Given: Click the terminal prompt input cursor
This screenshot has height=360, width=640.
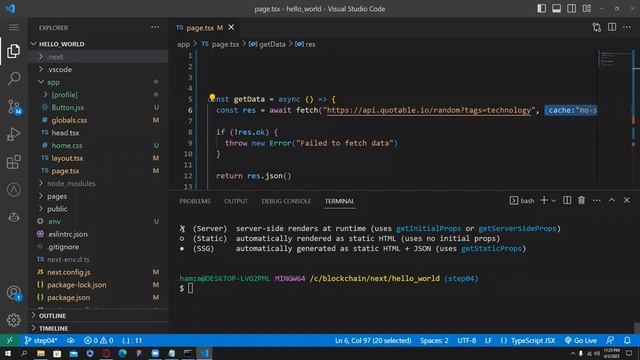Looking at the screenshot, I should [x=190, y=288].
